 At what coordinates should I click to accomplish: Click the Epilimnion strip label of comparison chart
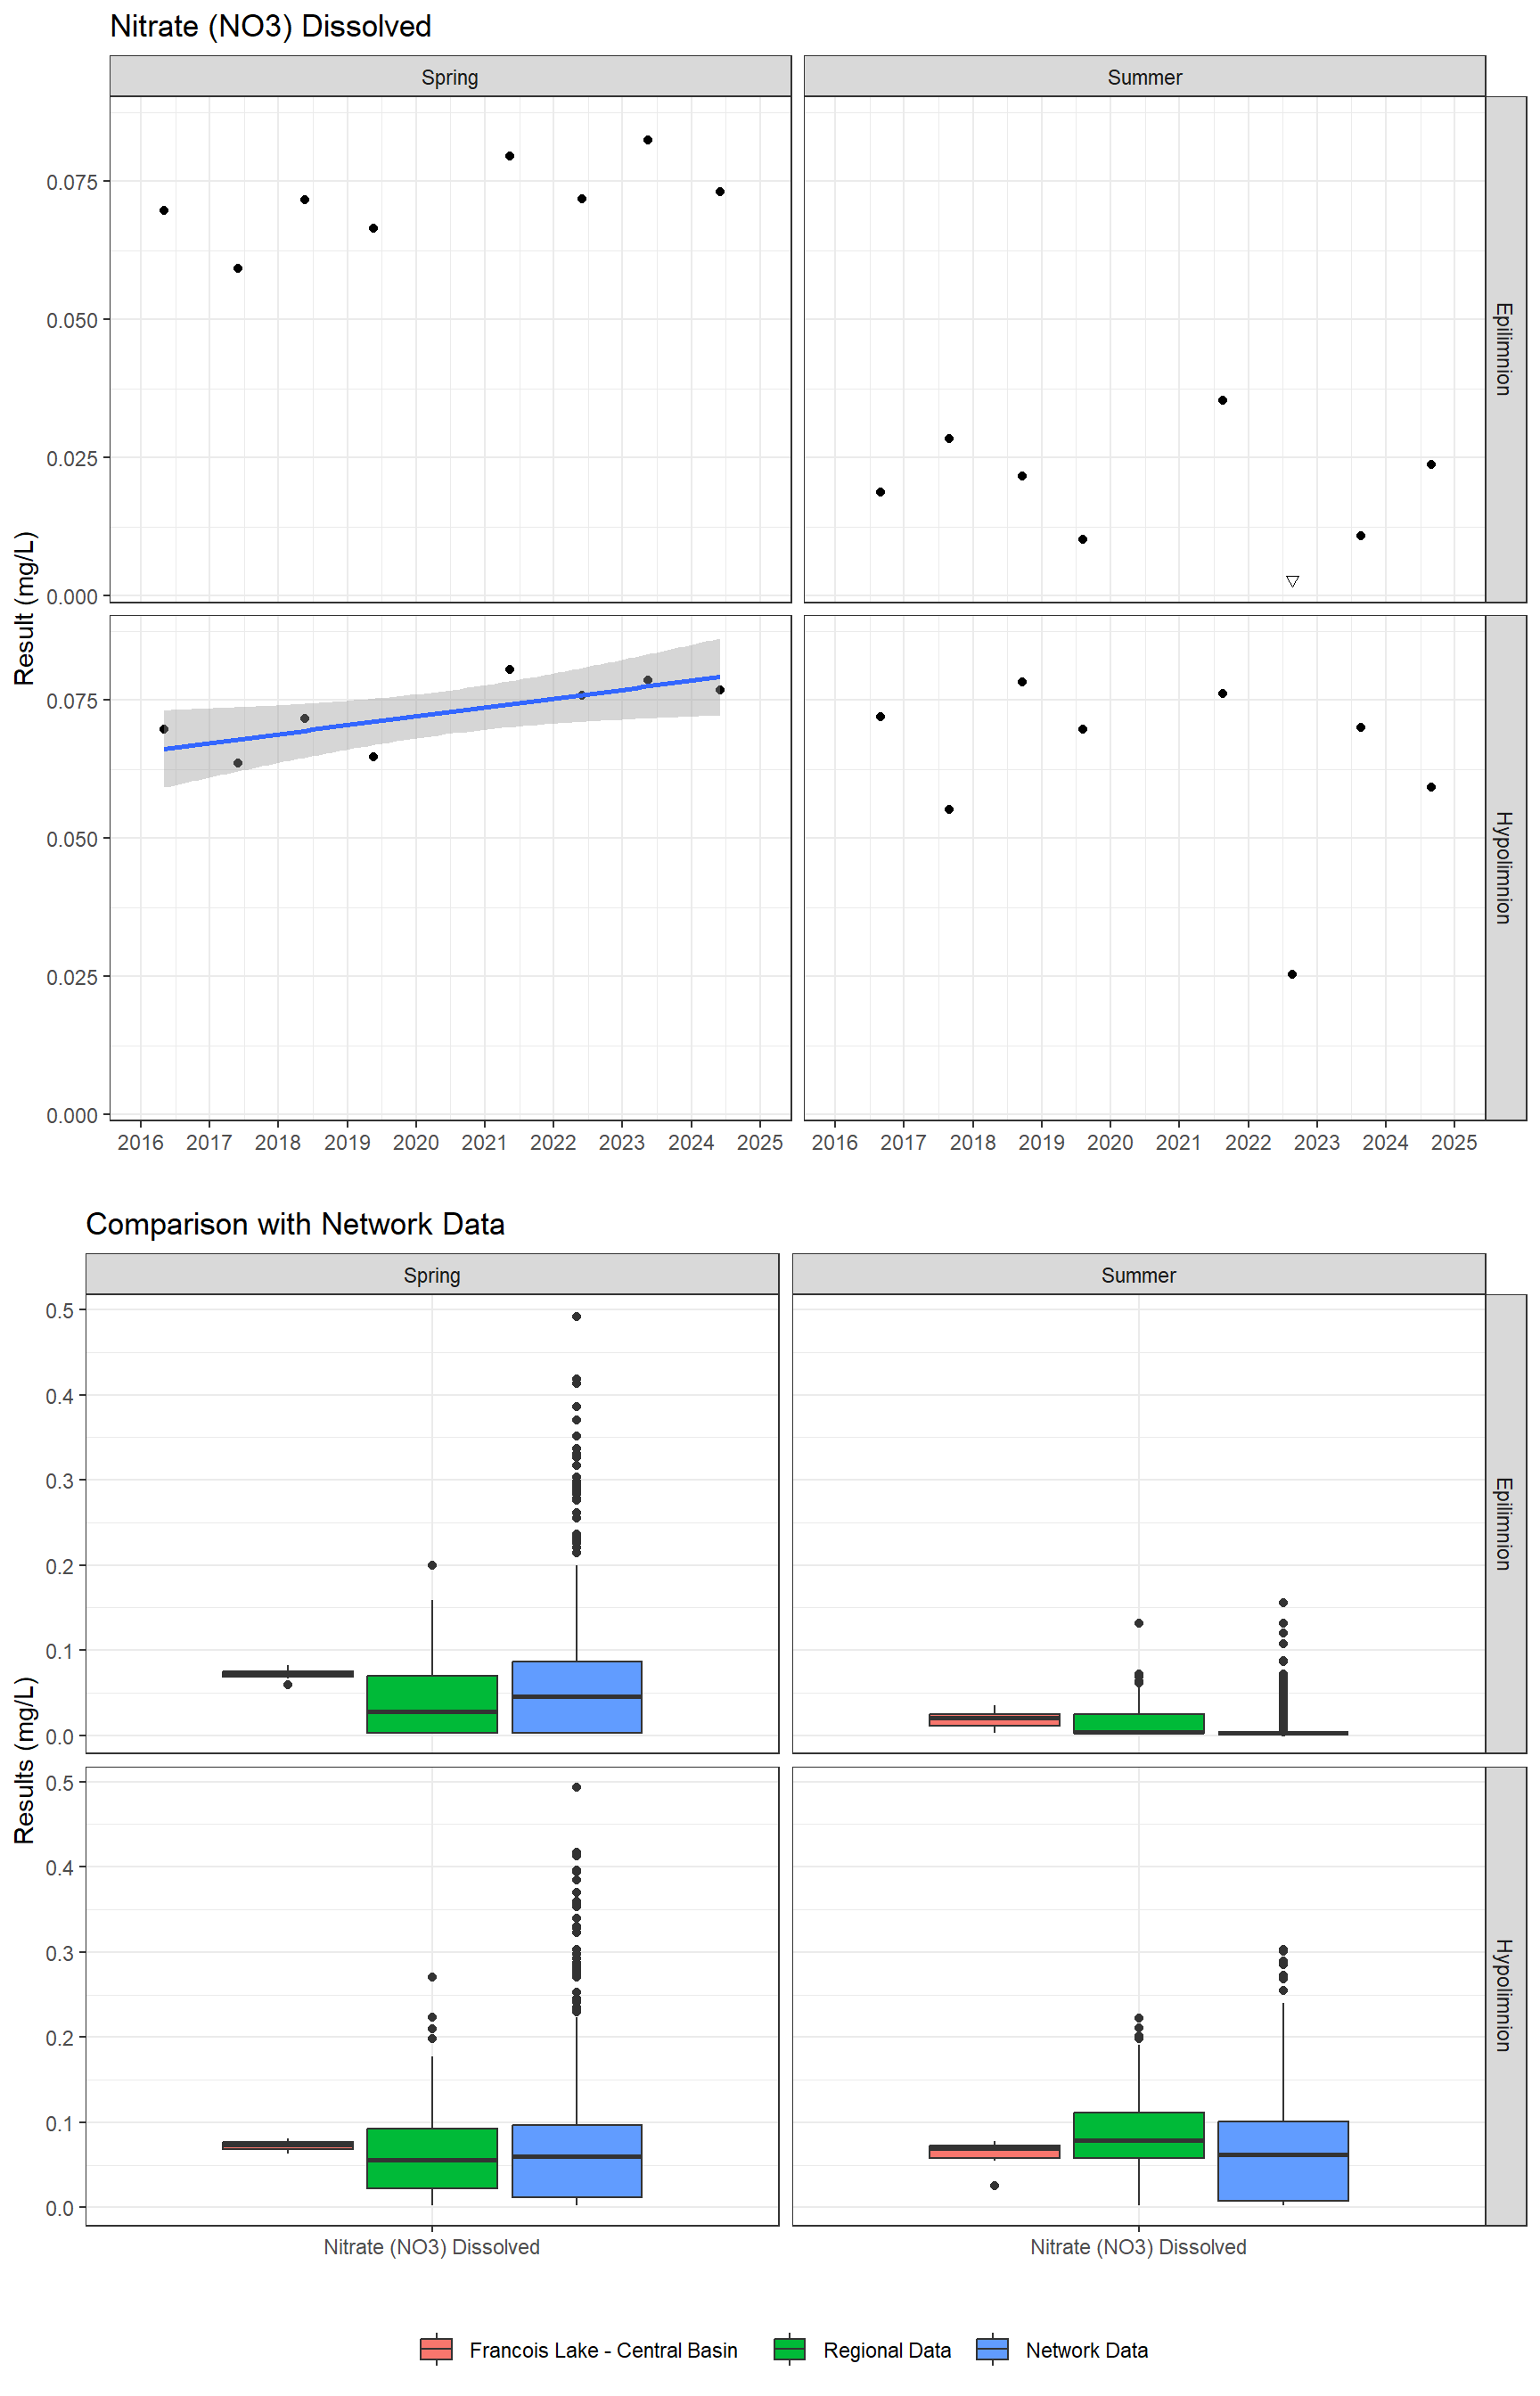1505,1523
